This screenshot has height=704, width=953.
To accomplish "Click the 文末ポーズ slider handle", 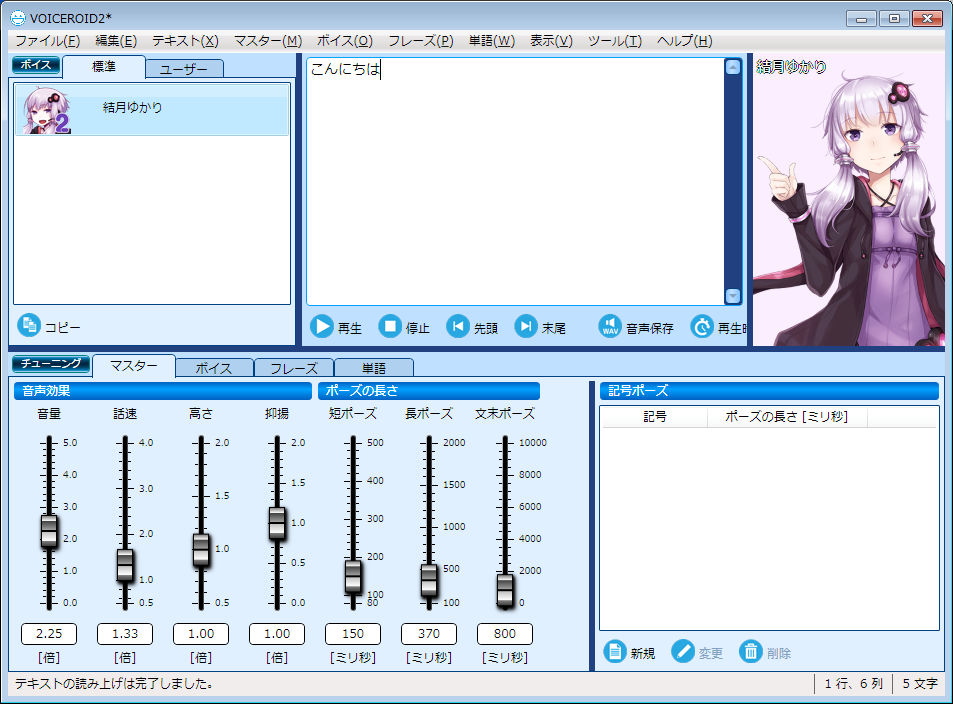I will click(505, 590).
